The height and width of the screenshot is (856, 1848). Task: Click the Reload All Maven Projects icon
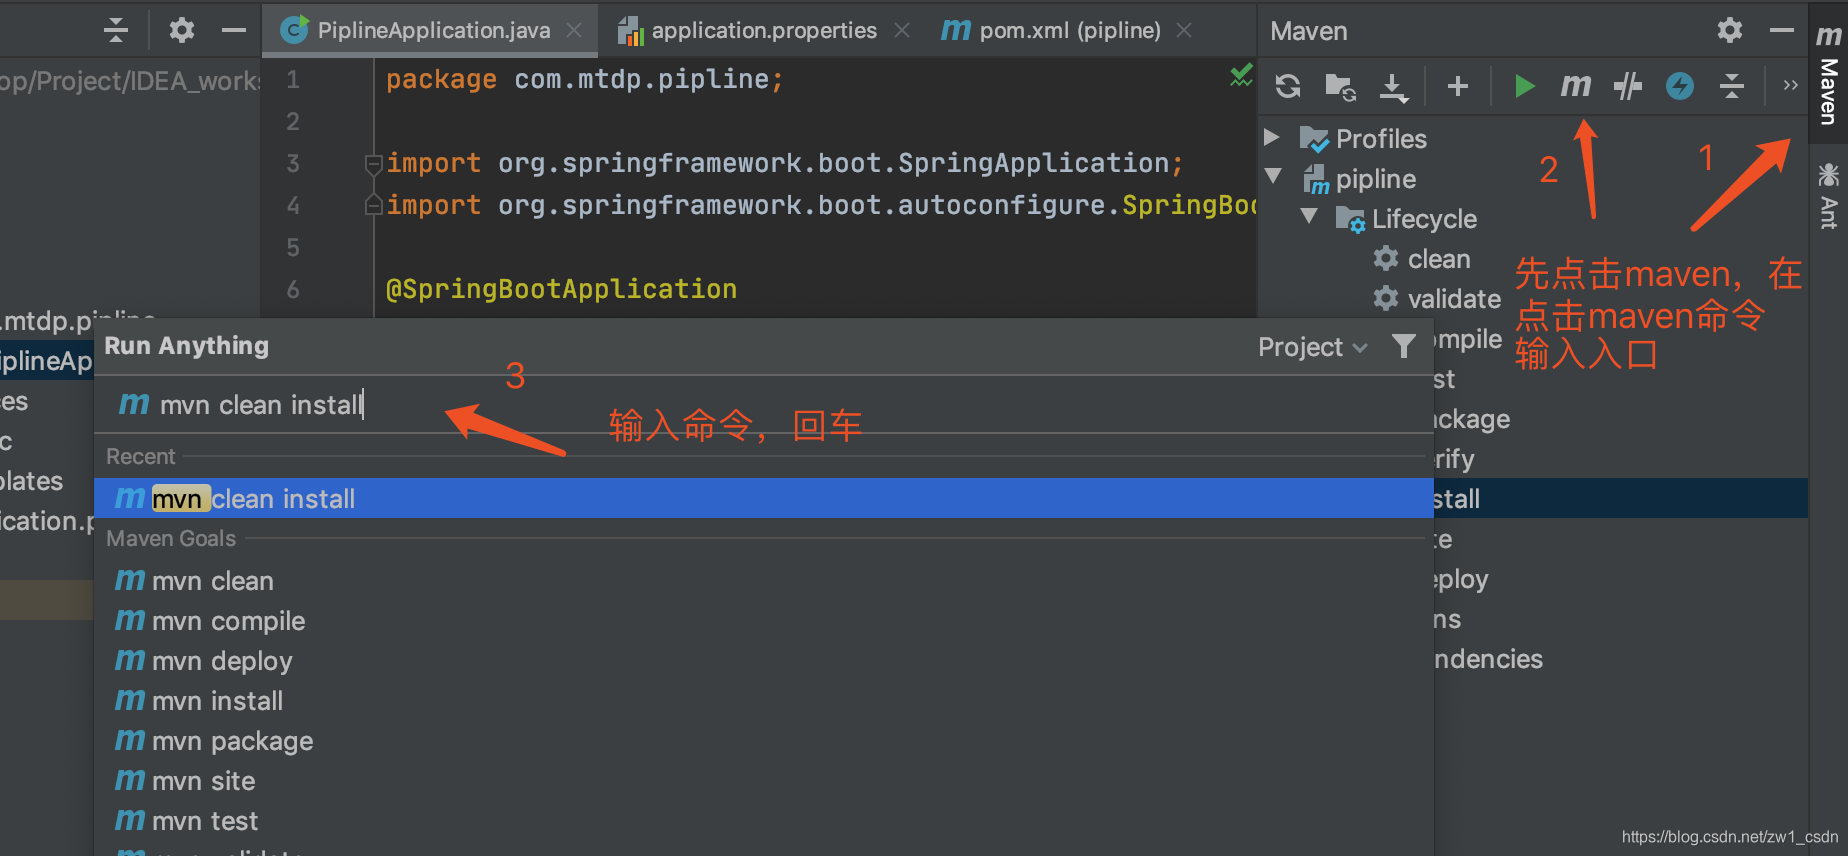(1288, 87)
